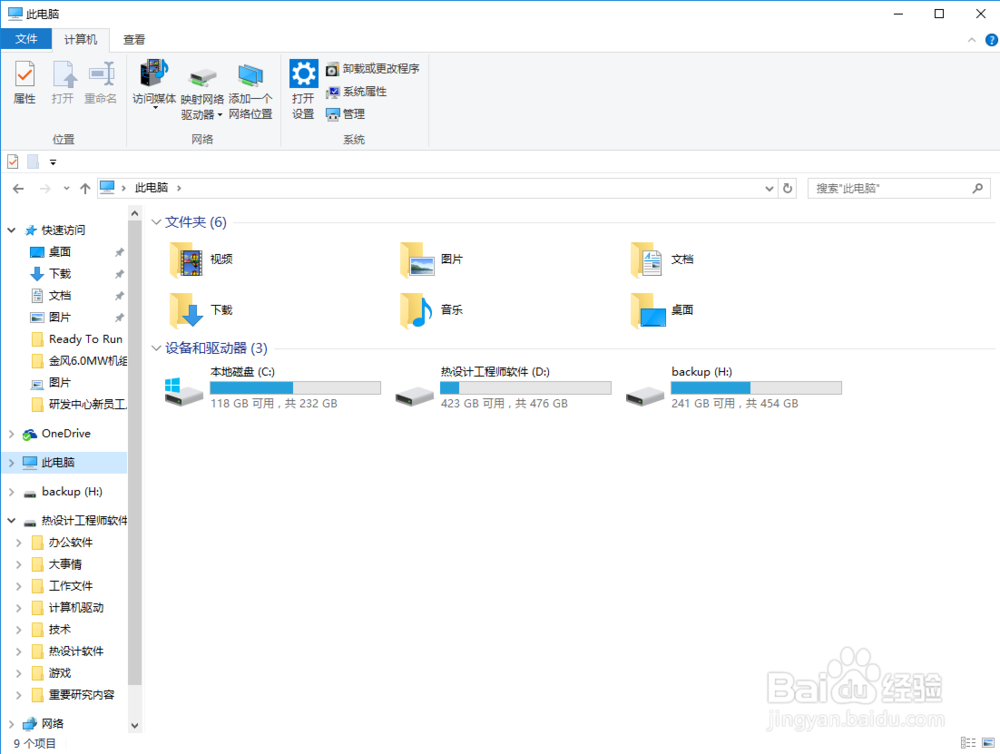This screenshot has height=754, width=1000.
Task: Collapse the 设备和驱动器 (3) section
Action: point(156,348)
